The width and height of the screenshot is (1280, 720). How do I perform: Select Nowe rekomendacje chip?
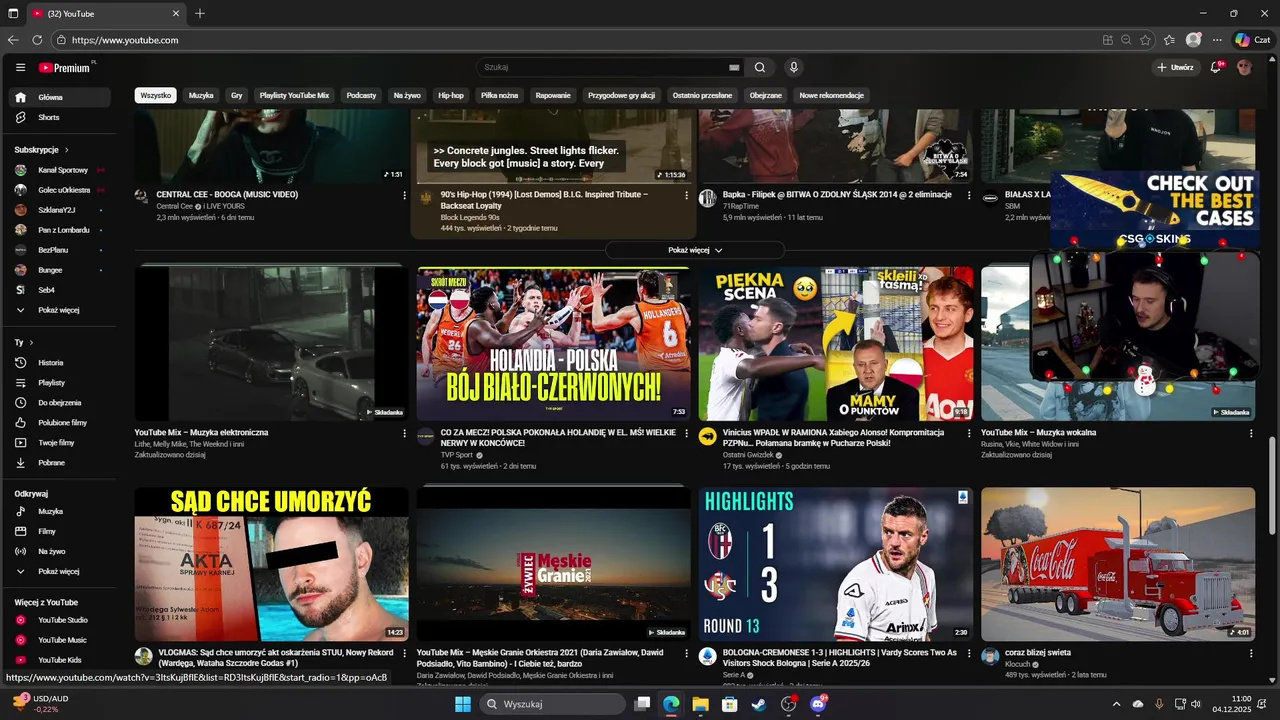(x=831, y=95)
